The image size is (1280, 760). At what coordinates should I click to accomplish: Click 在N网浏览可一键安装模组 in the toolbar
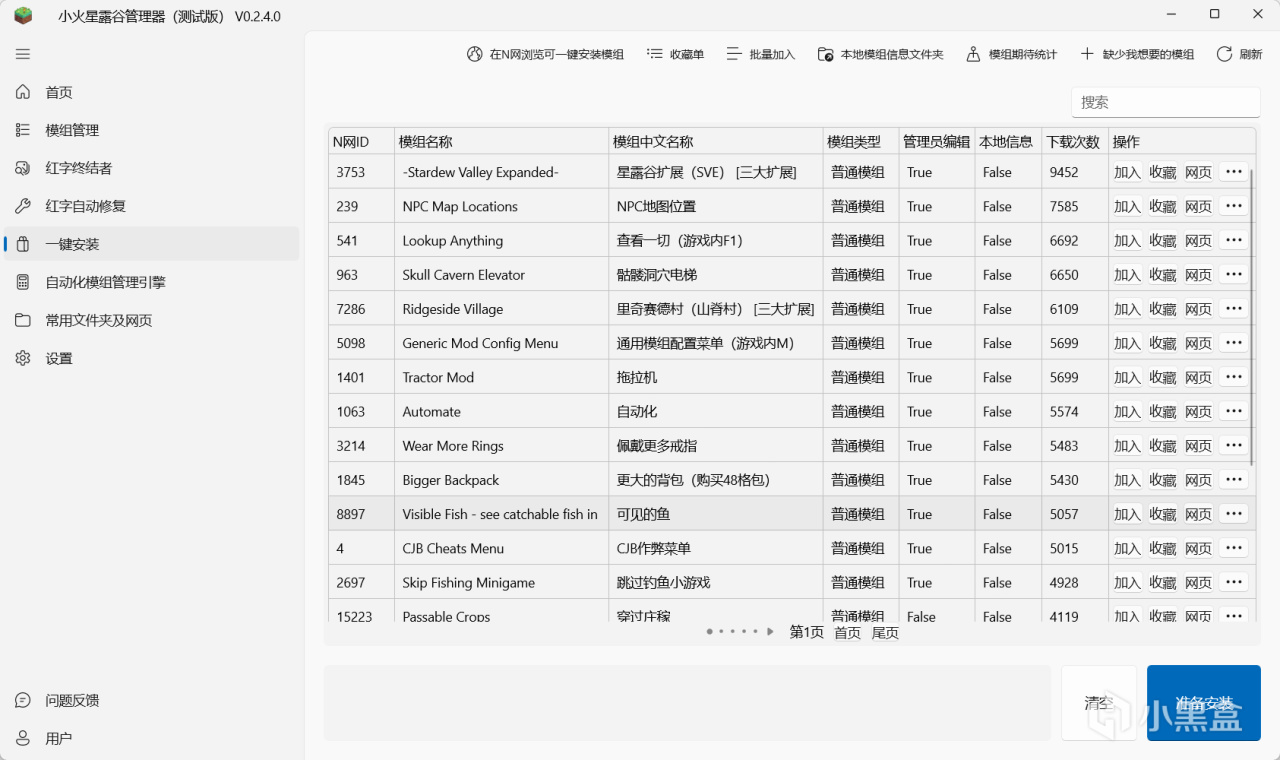[545, 54]
